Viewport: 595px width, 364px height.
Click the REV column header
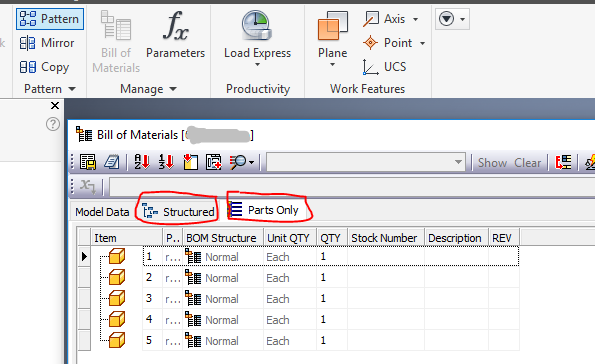pyautogui.click(x=504, y=238)
